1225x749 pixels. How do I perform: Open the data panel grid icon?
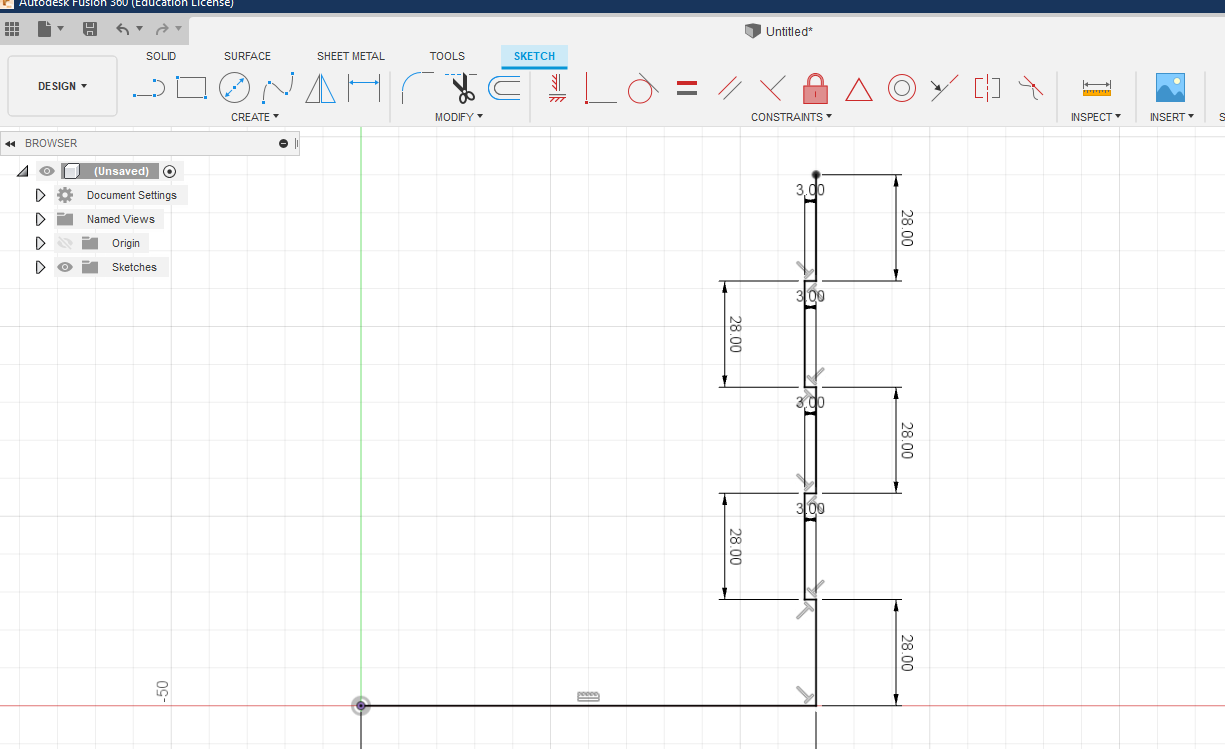tap(12, 29)
